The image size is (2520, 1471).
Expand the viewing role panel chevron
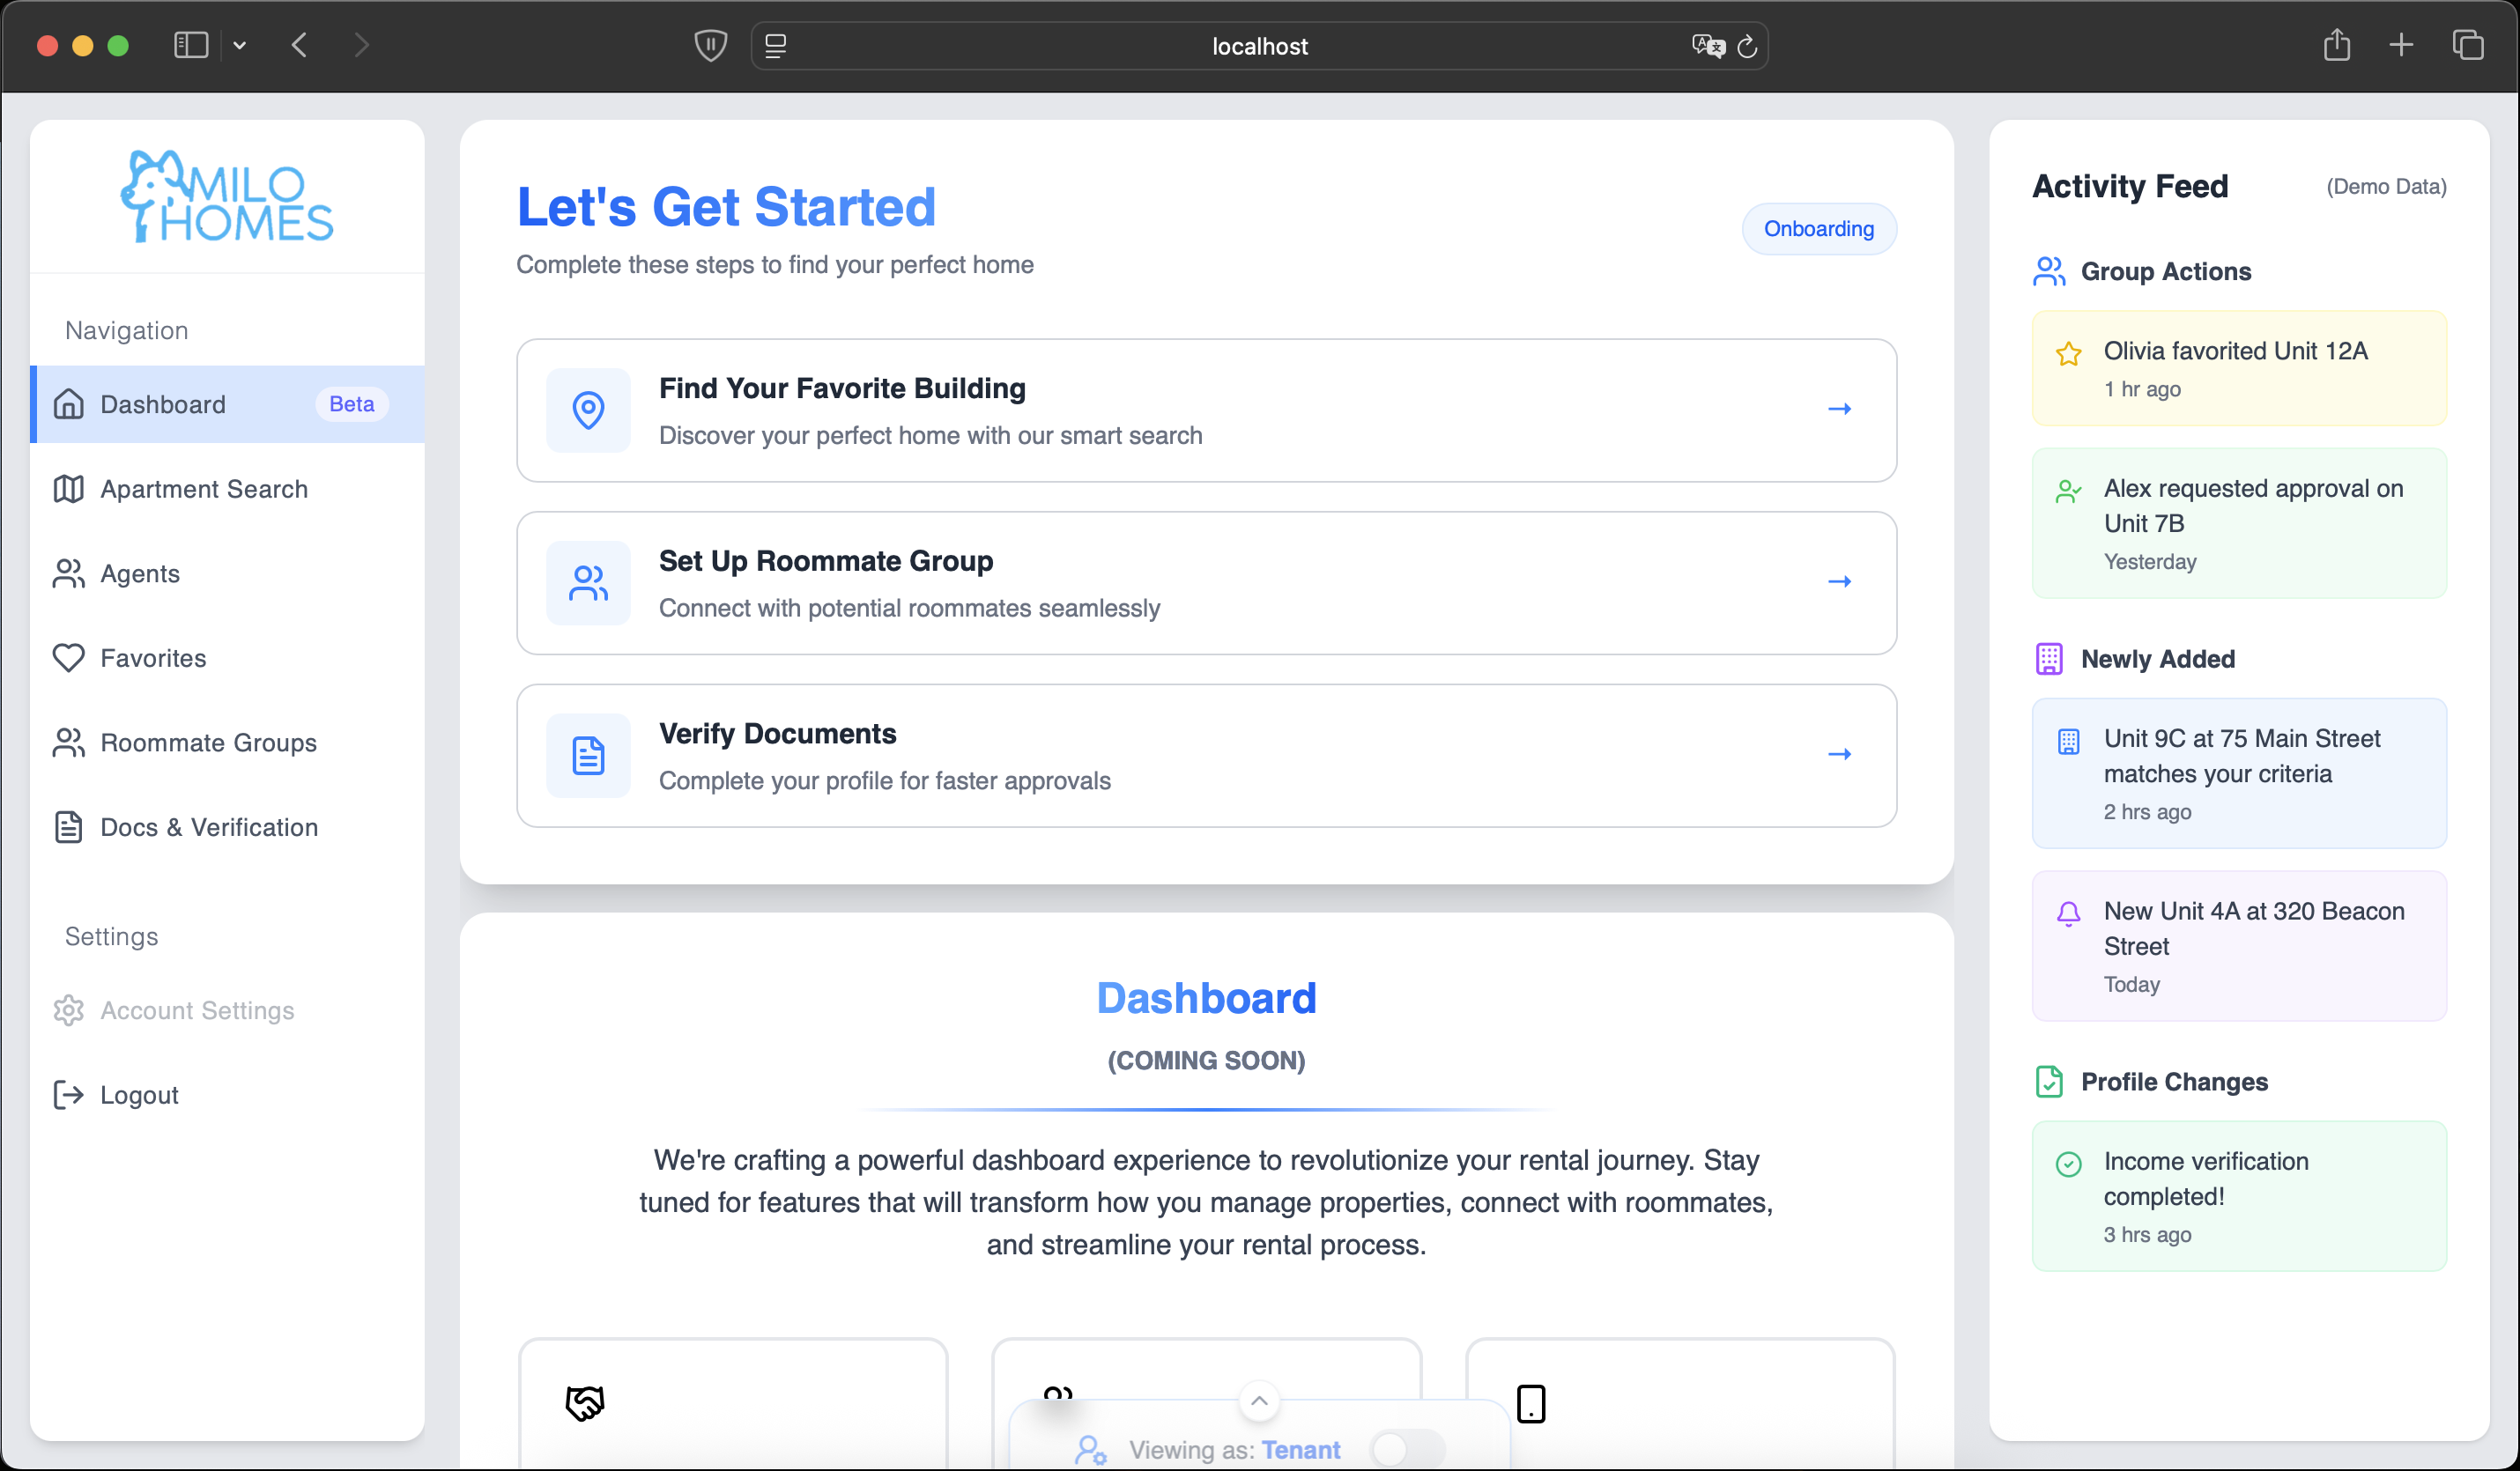pyautogui.click(x=1259, y=1401)
